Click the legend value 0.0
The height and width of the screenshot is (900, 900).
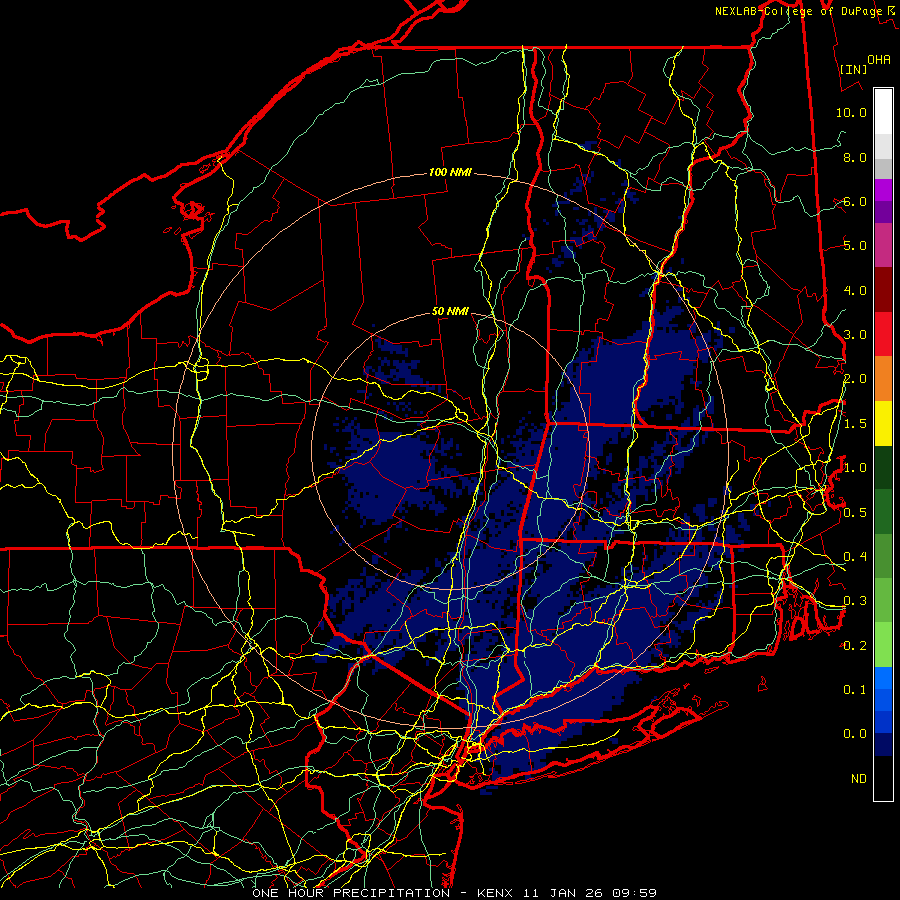click(855, 734)
